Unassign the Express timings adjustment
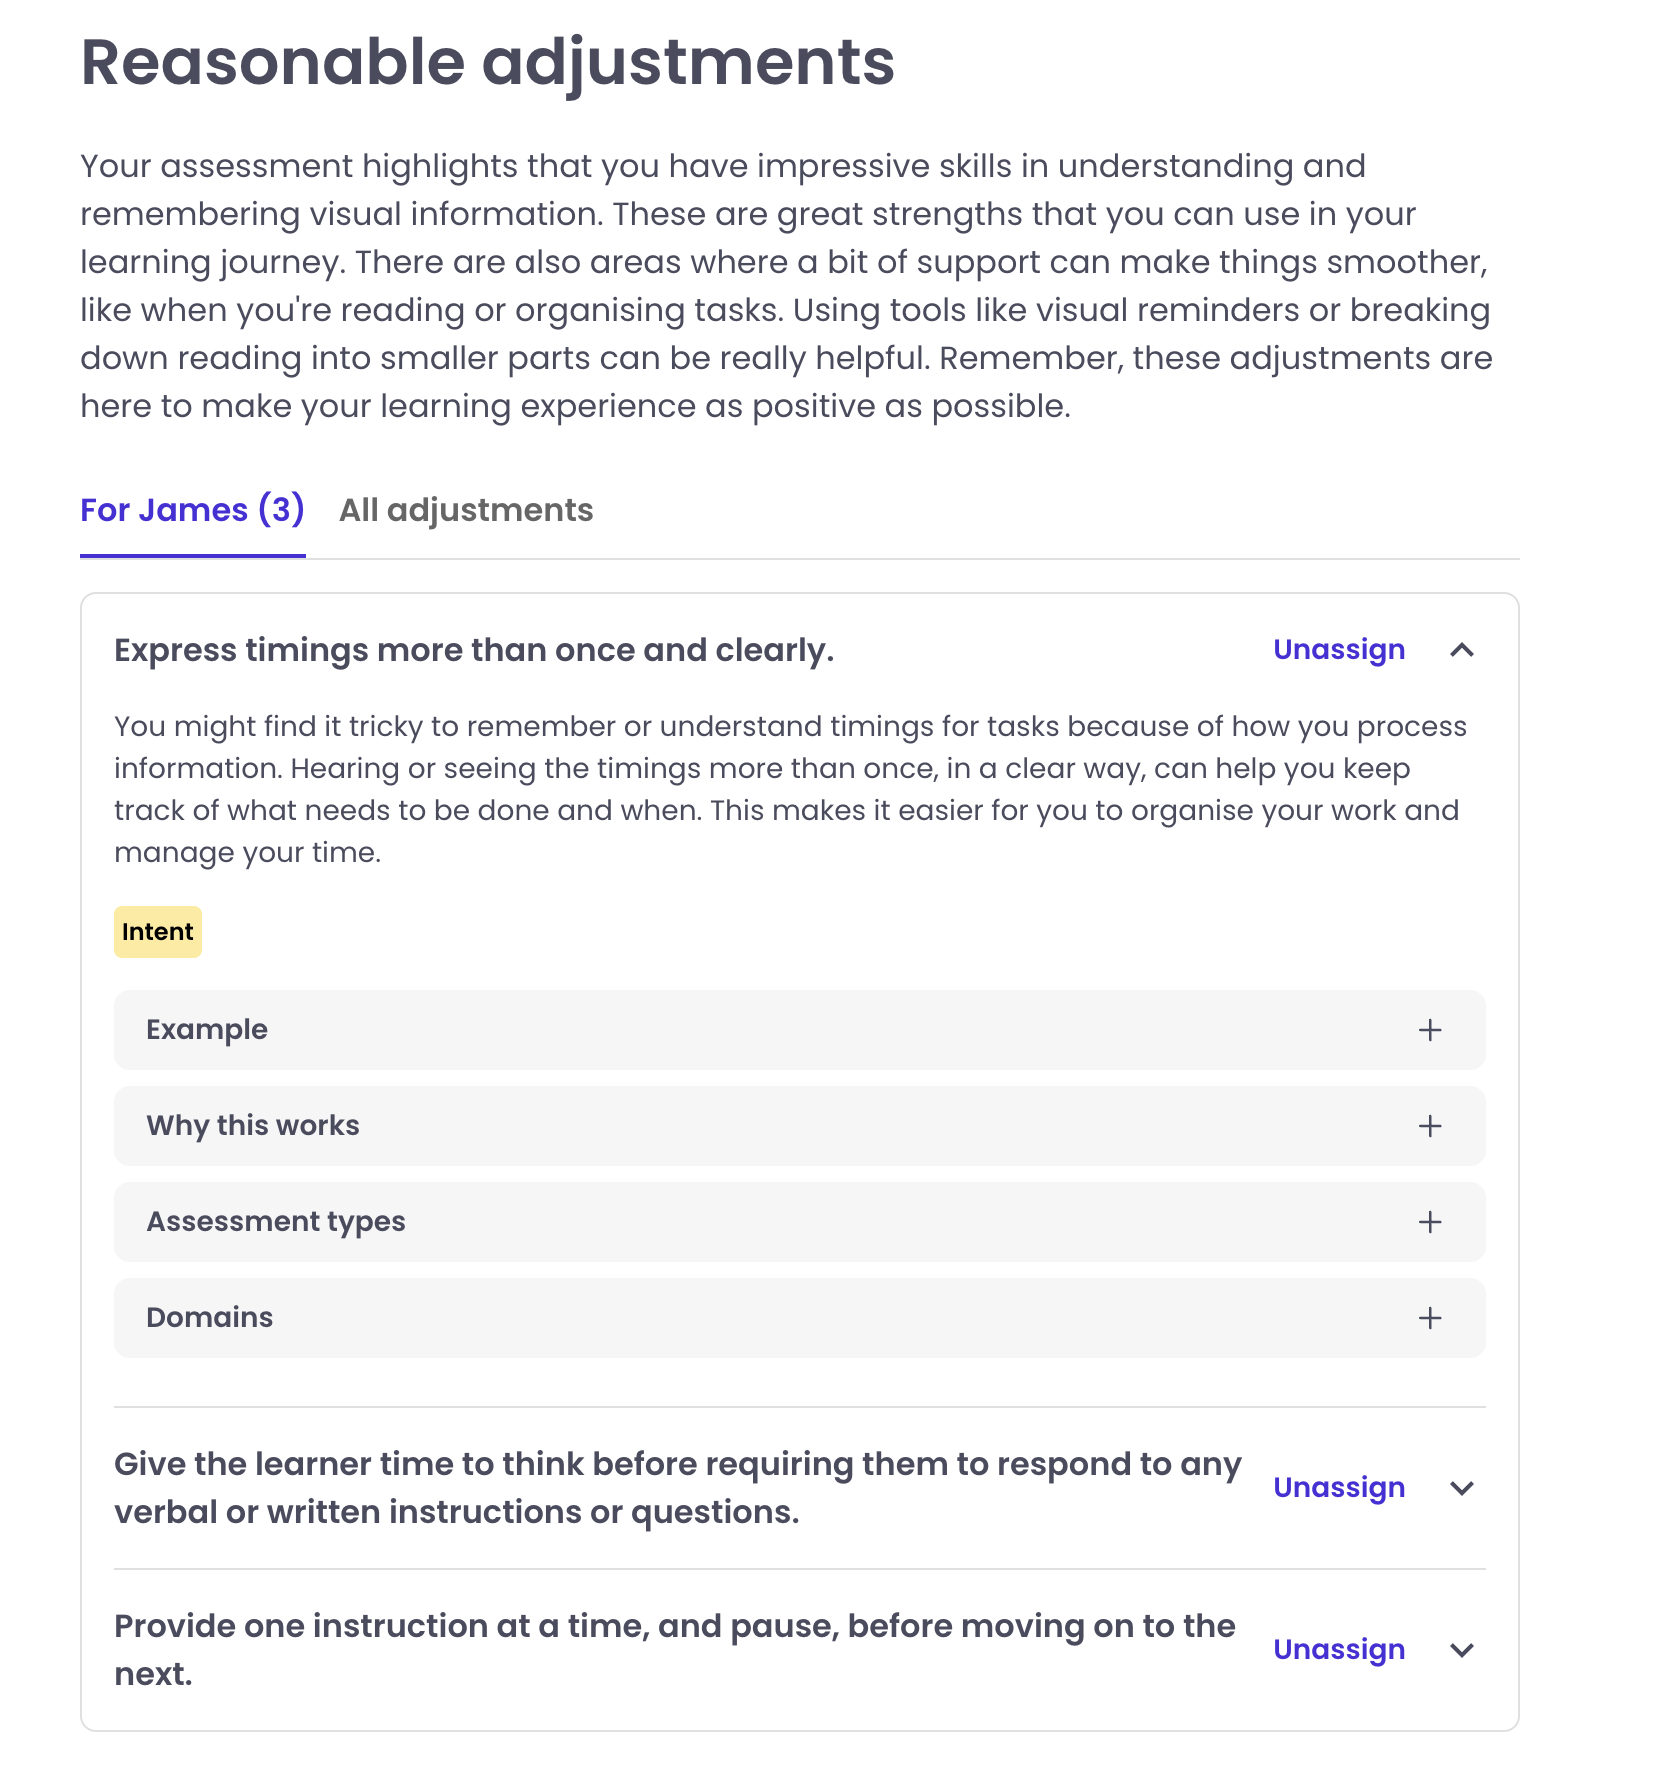 [1339, 650]
